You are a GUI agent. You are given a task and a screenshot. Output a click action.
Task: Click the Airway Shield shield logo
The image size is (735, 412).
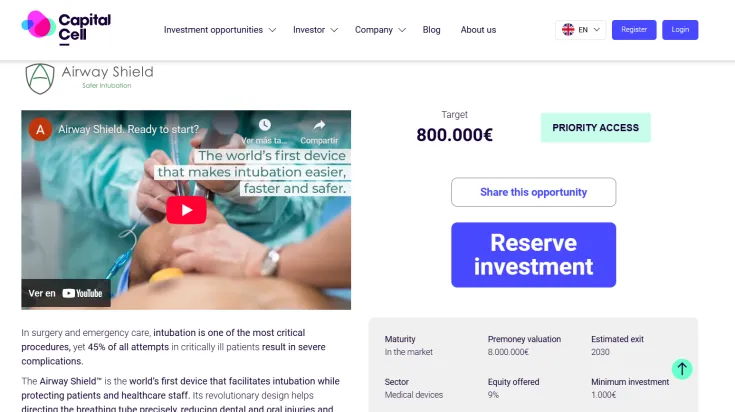coord(40,79)
